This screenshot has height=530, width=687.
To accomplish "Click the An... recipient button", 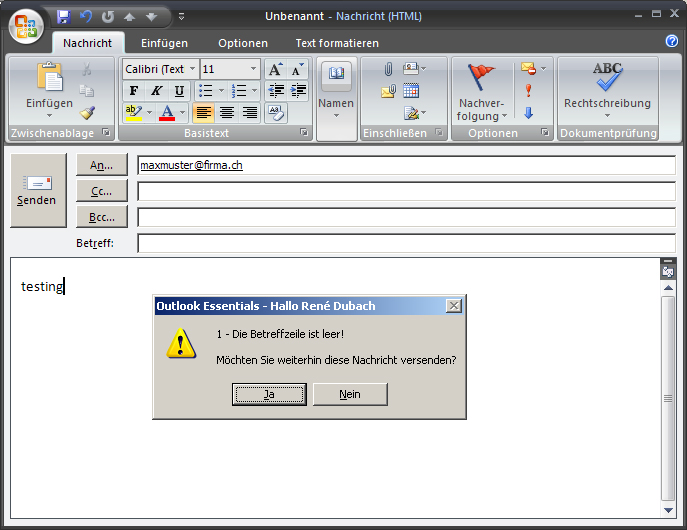I will coord(102,165).
